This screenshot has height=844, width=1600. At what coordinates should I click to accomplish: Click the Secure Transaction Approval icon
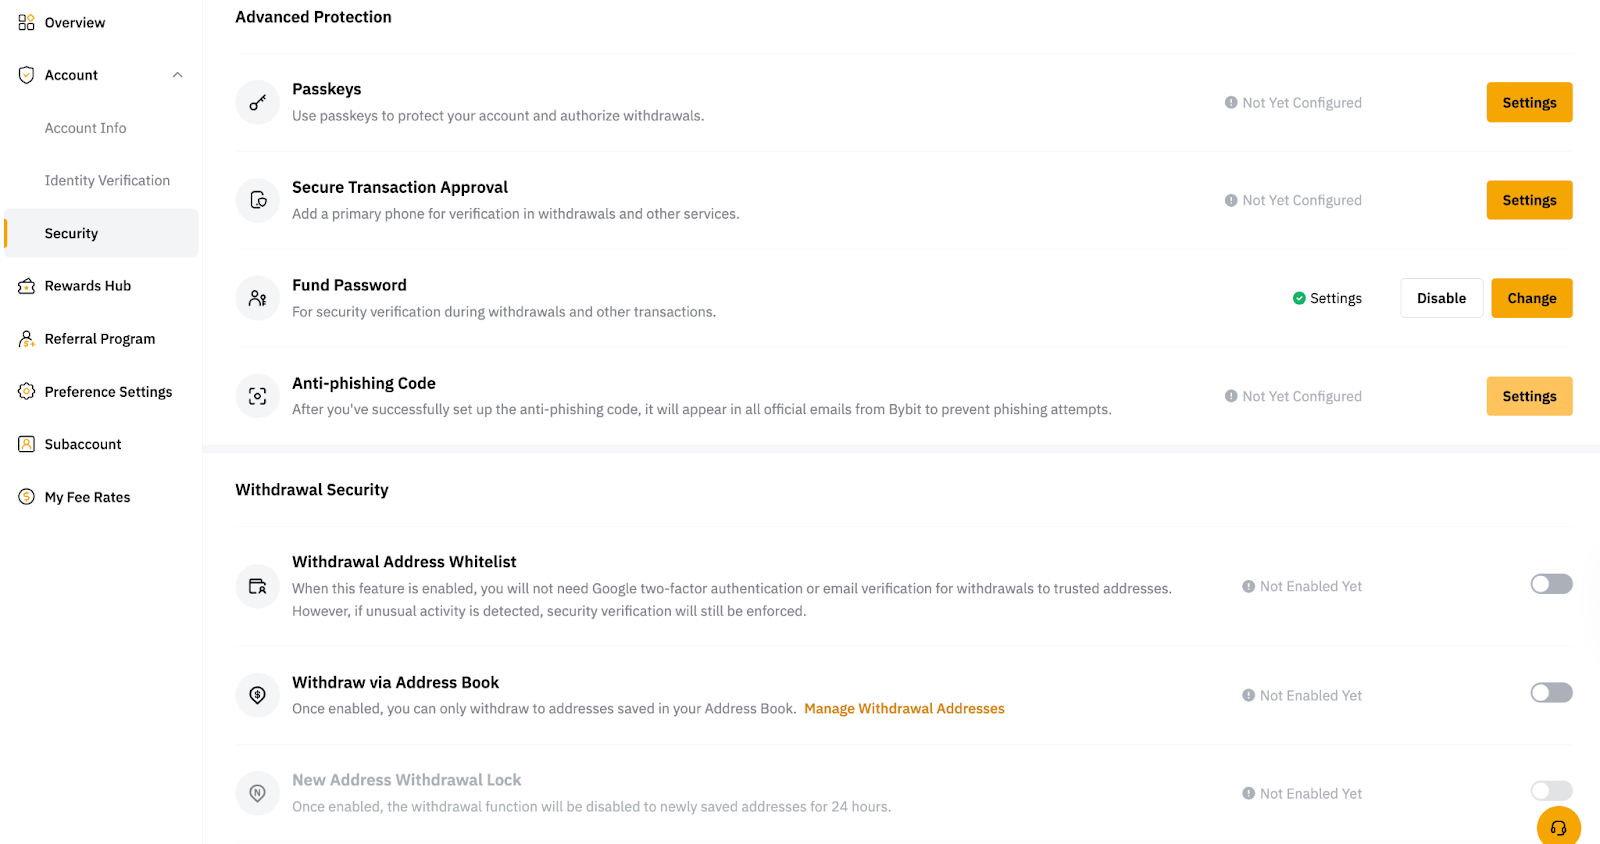point(257,200)
